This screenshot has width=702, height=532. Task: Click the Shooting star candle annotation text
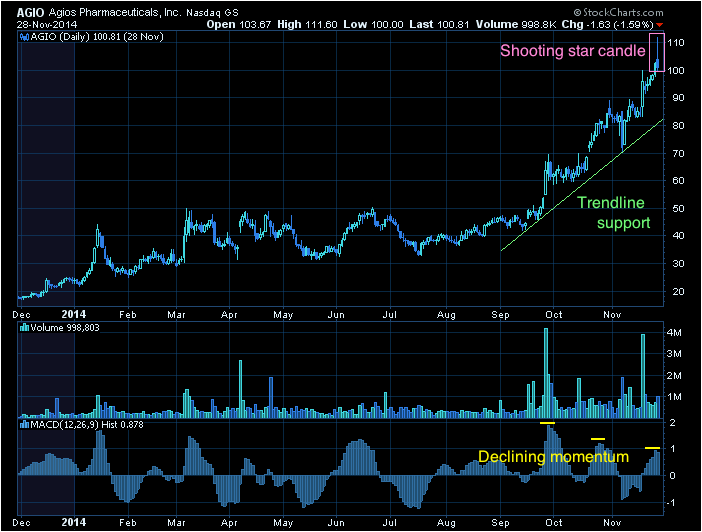point(573,51)
